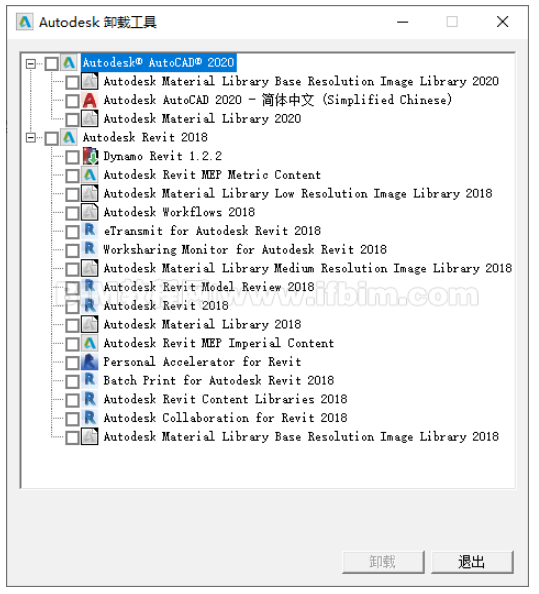Click the Revit Model Review 2018 icon

click(90, 287)
